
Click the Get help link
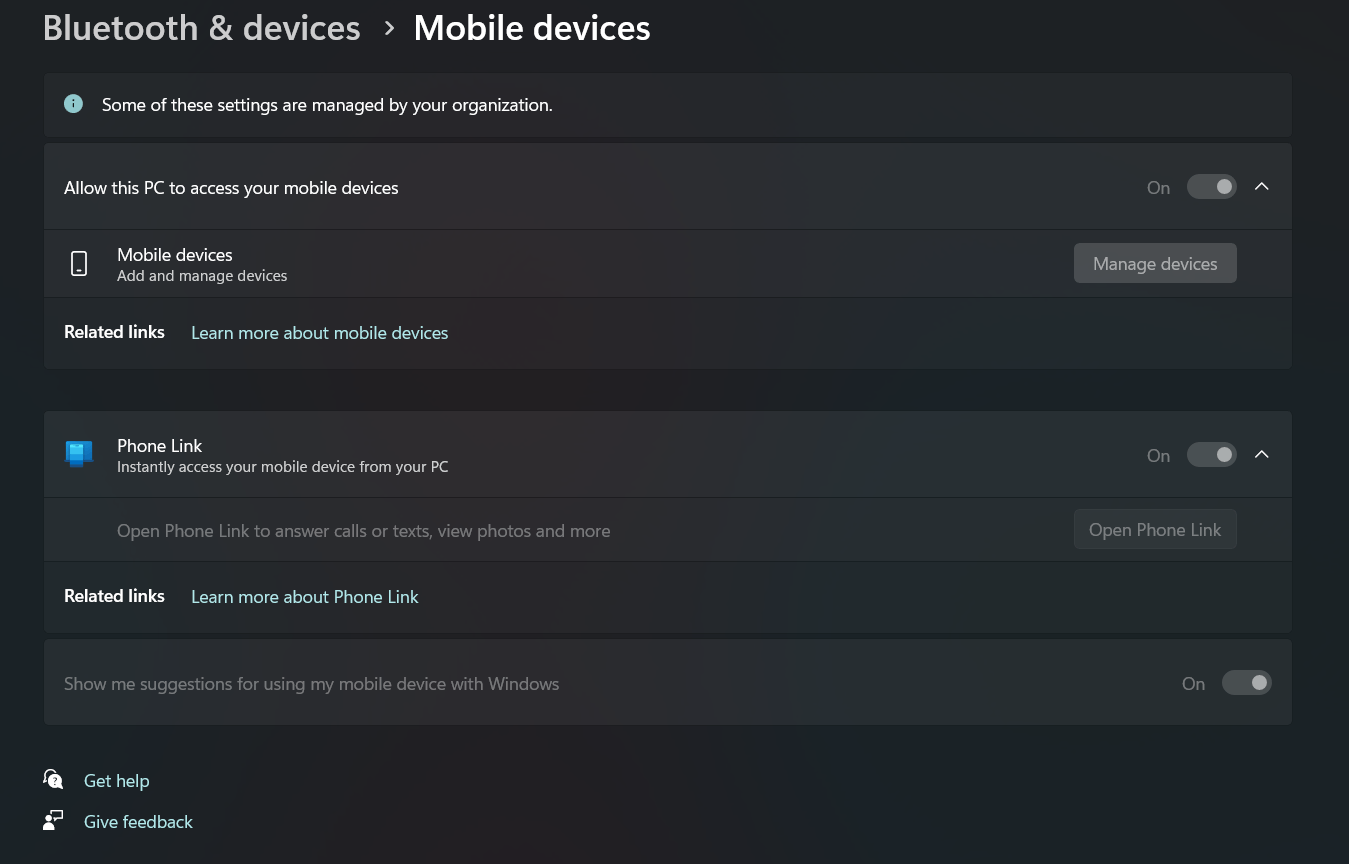[116, 780]
